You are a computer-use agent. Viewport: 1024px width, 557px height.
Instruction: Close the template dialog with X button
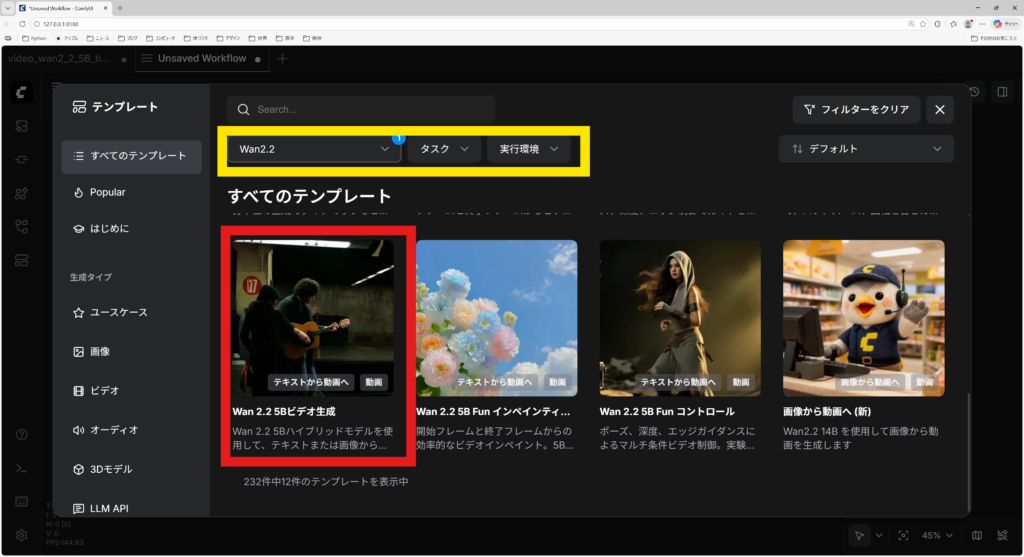[x=939, y=110]
